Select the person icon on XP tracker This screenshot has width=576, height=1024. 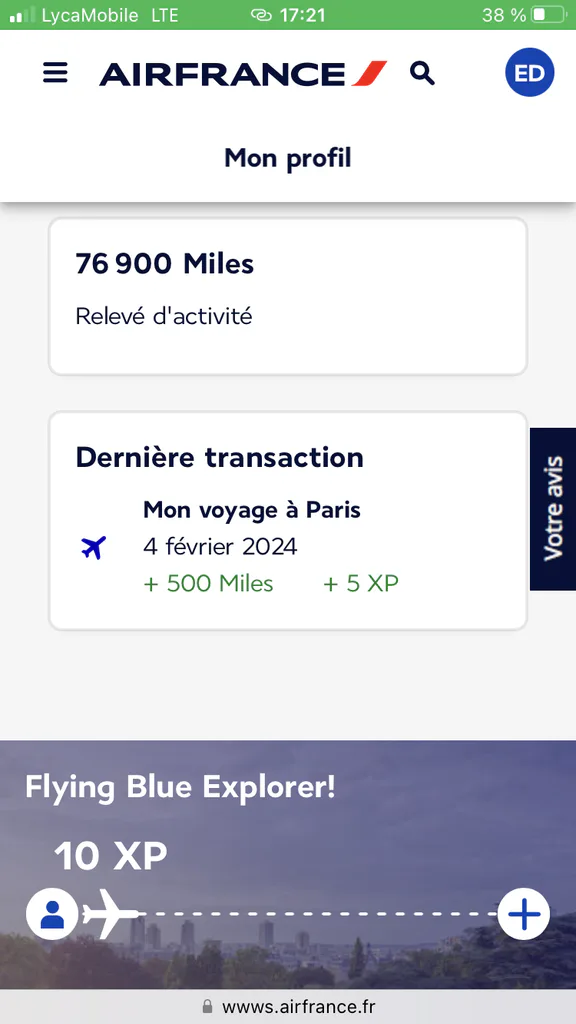point(52,914)
